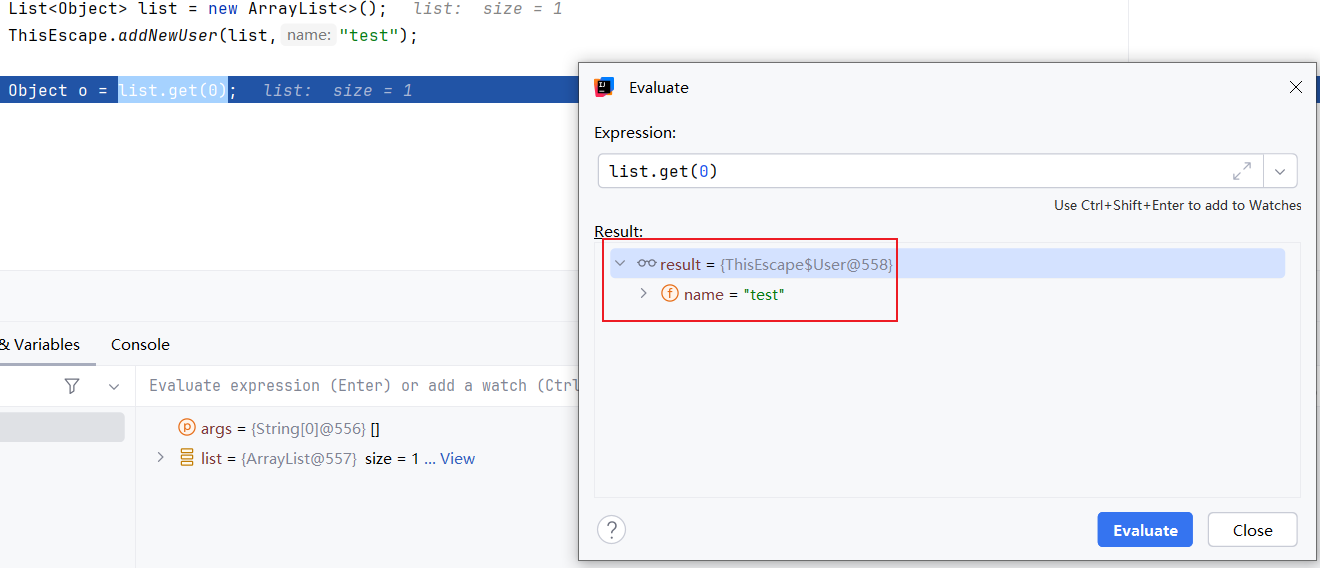Screen dimensions: 1320x568
Task: Select the Threads & Variables tab
Action: [40, 344]
